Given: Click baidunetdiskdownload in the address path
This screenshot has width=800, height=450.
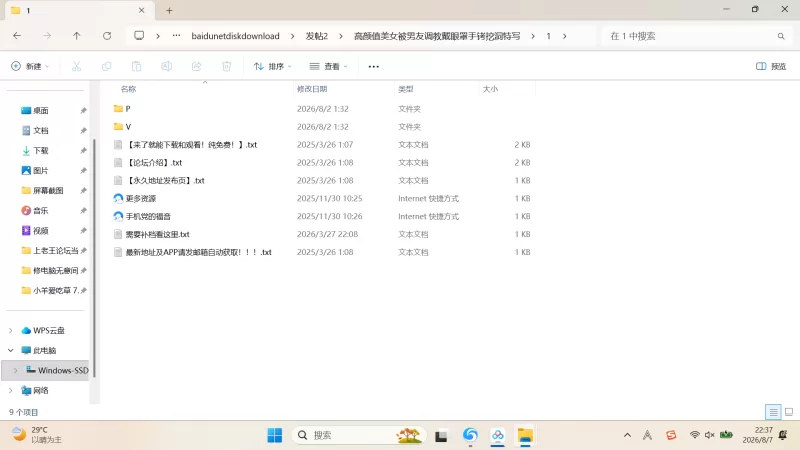Looking at the screenshot, I should click(235, 36).
